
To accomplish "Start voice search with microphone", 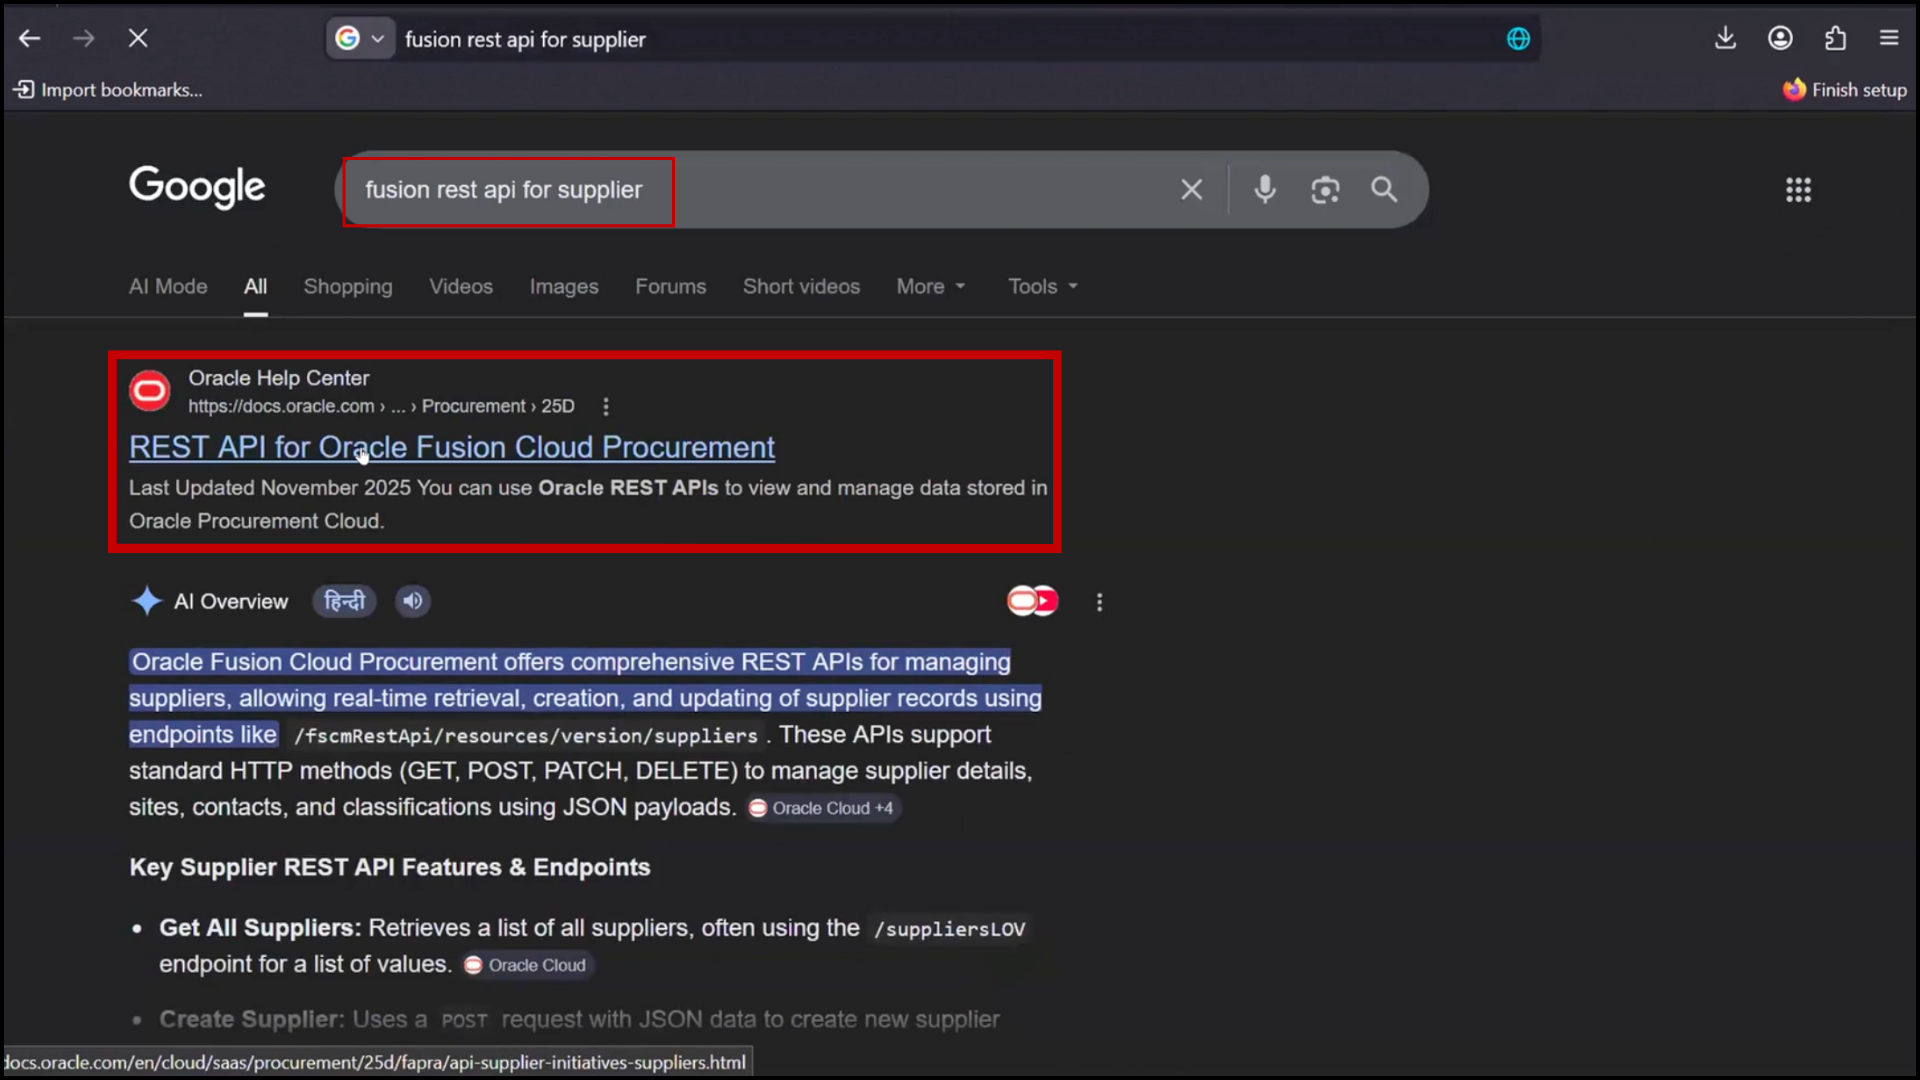I will (1265, 189).
